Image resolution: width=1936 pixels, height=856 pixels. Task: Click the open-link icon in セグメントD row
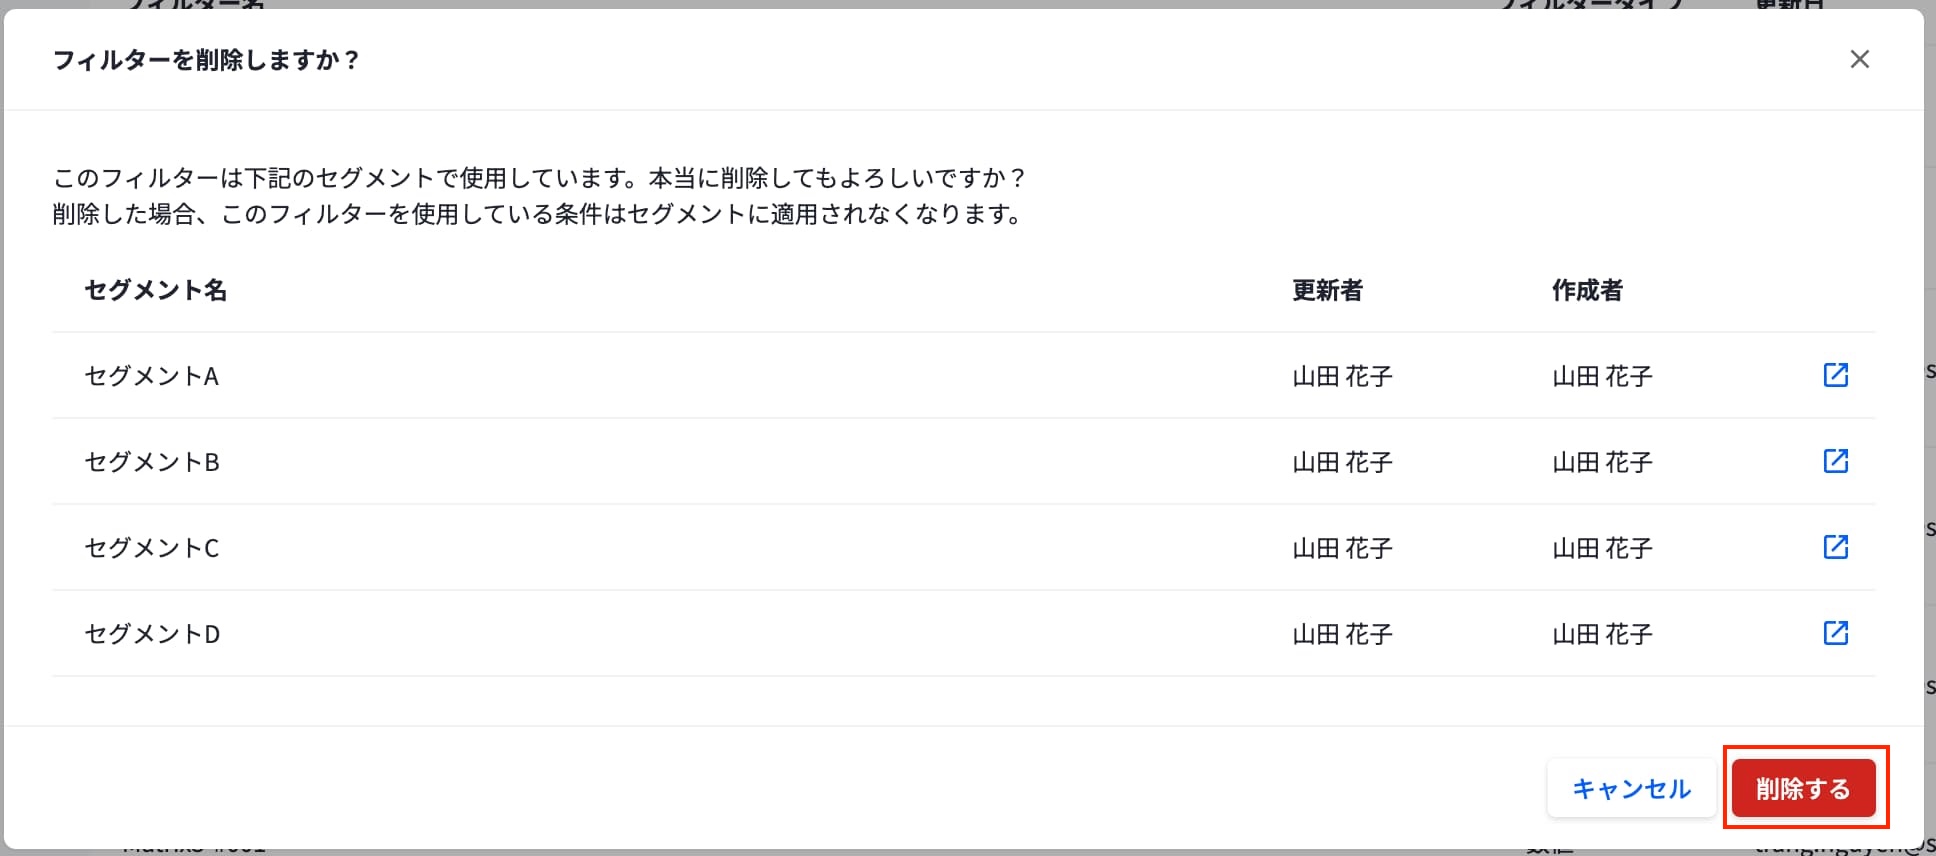pyautogui.click(x=1835, y=633)
